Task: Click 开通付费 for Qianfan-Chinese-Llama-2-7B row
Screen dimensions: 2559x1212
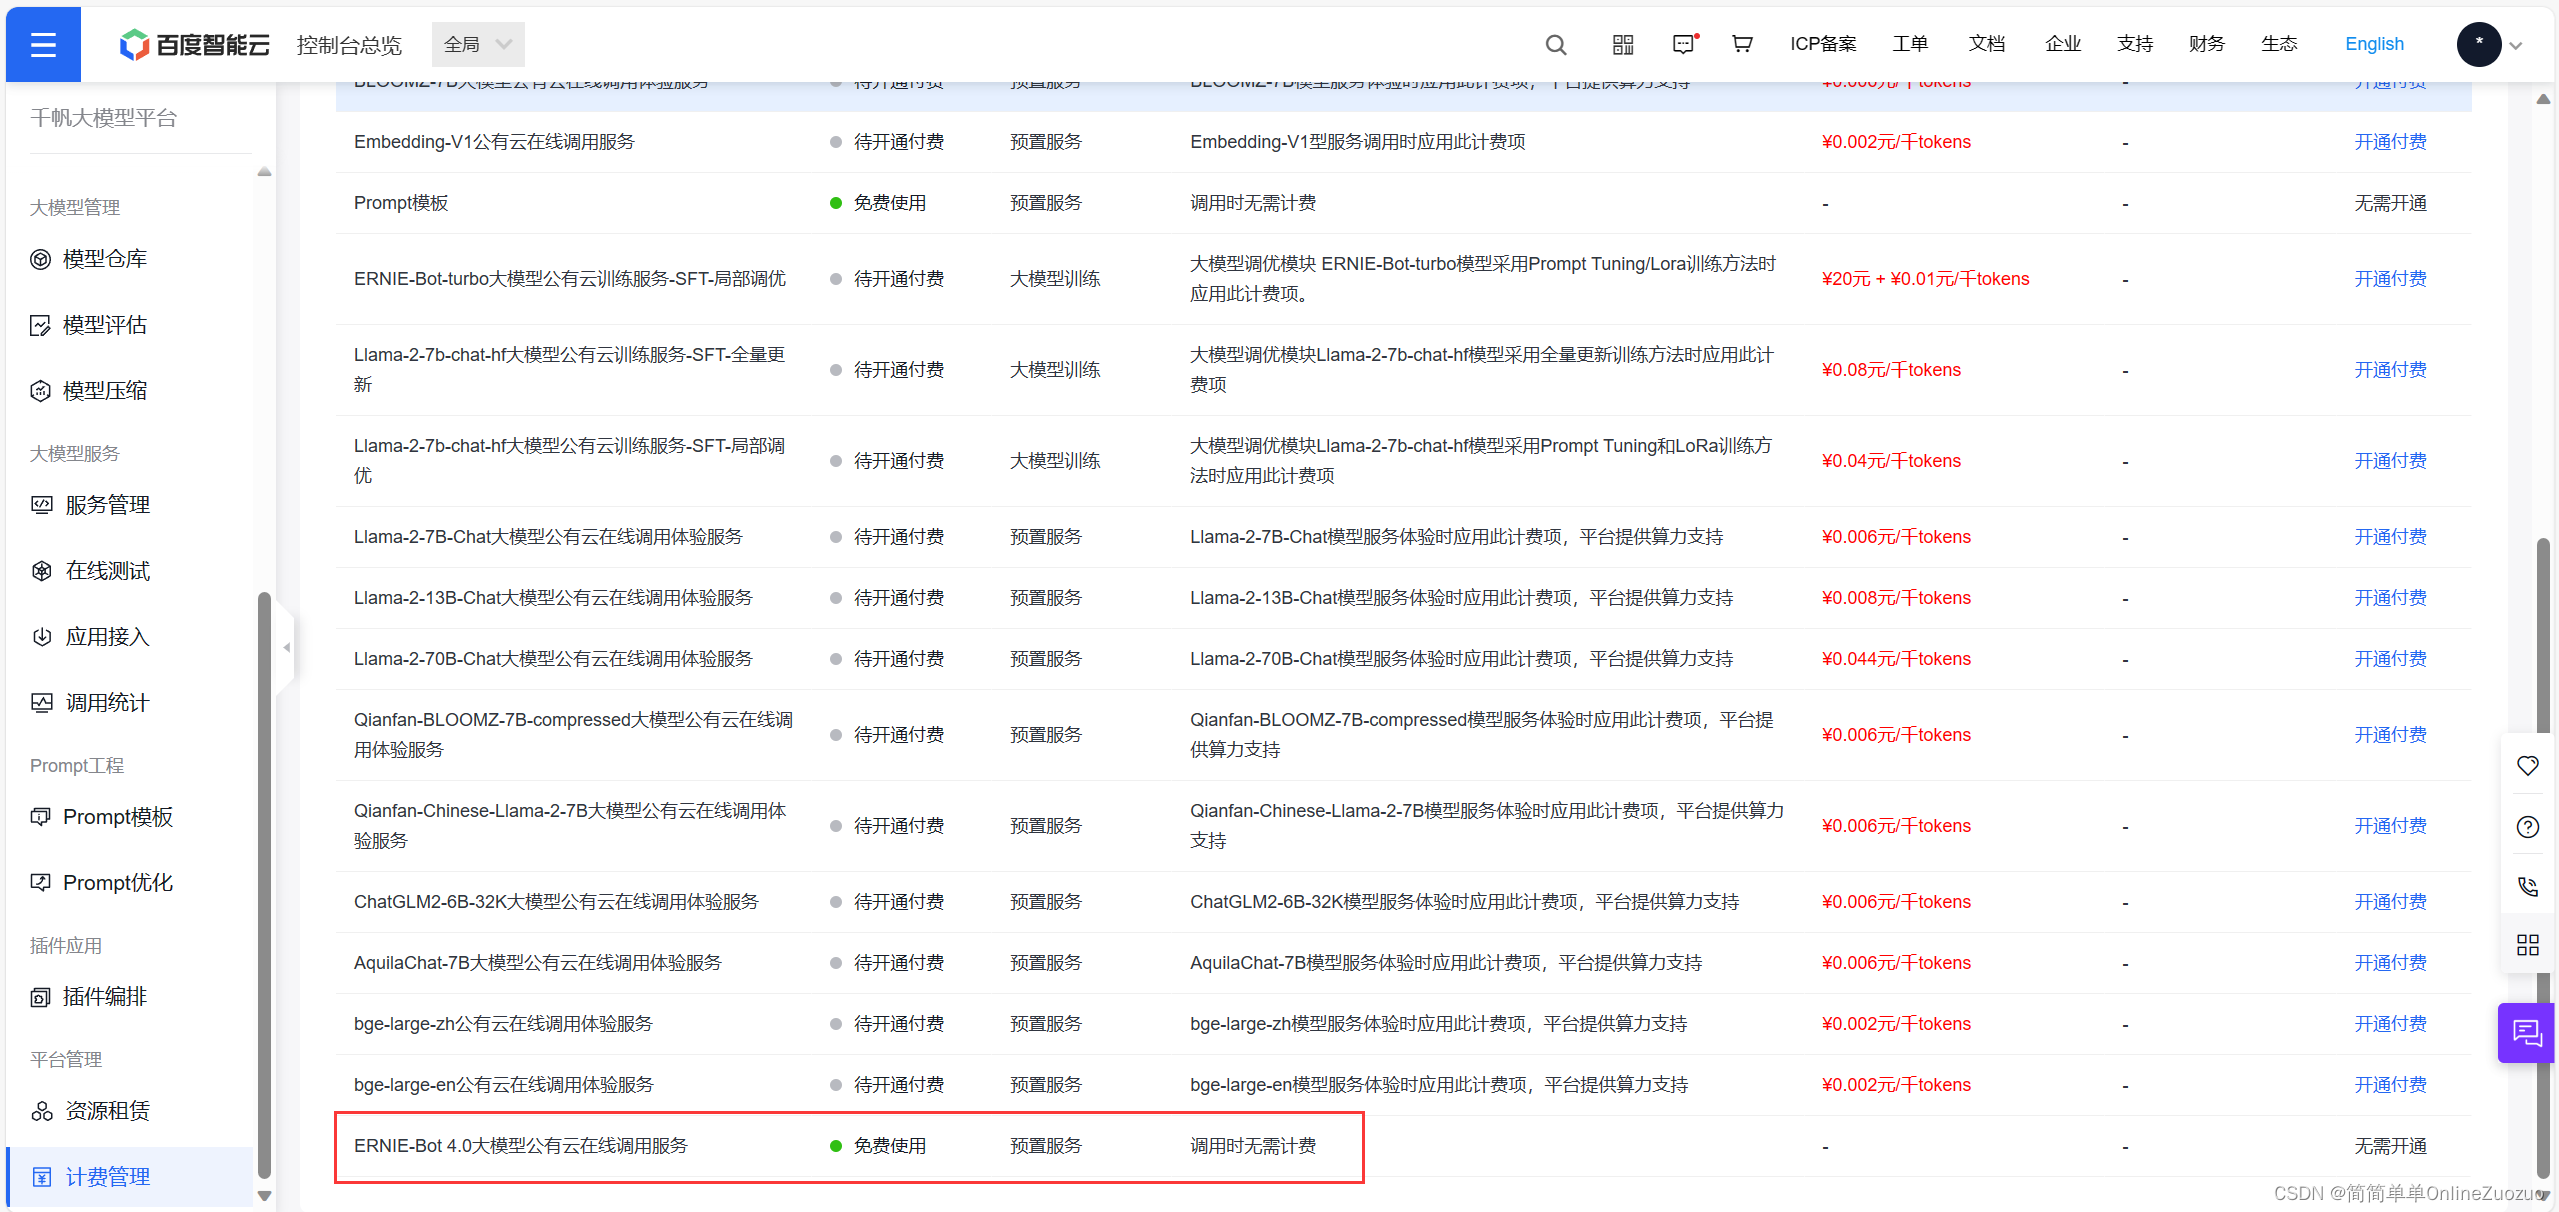Action: tap(2390, 826)
